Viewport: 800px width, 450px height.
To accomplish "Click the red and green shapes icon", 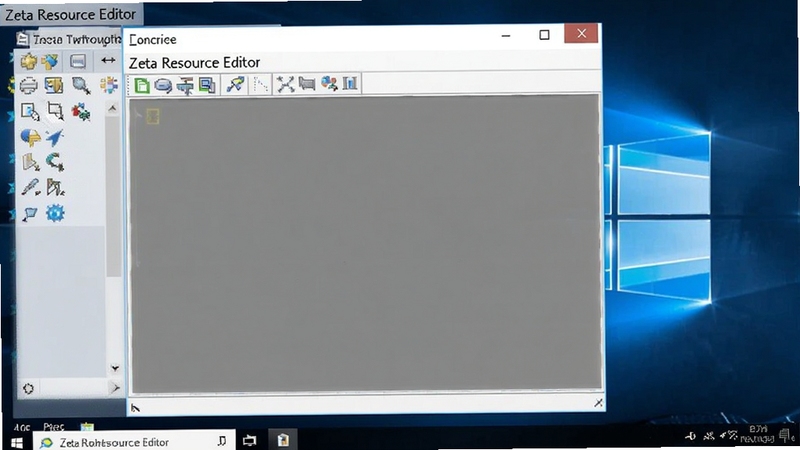I will [81, 111].
